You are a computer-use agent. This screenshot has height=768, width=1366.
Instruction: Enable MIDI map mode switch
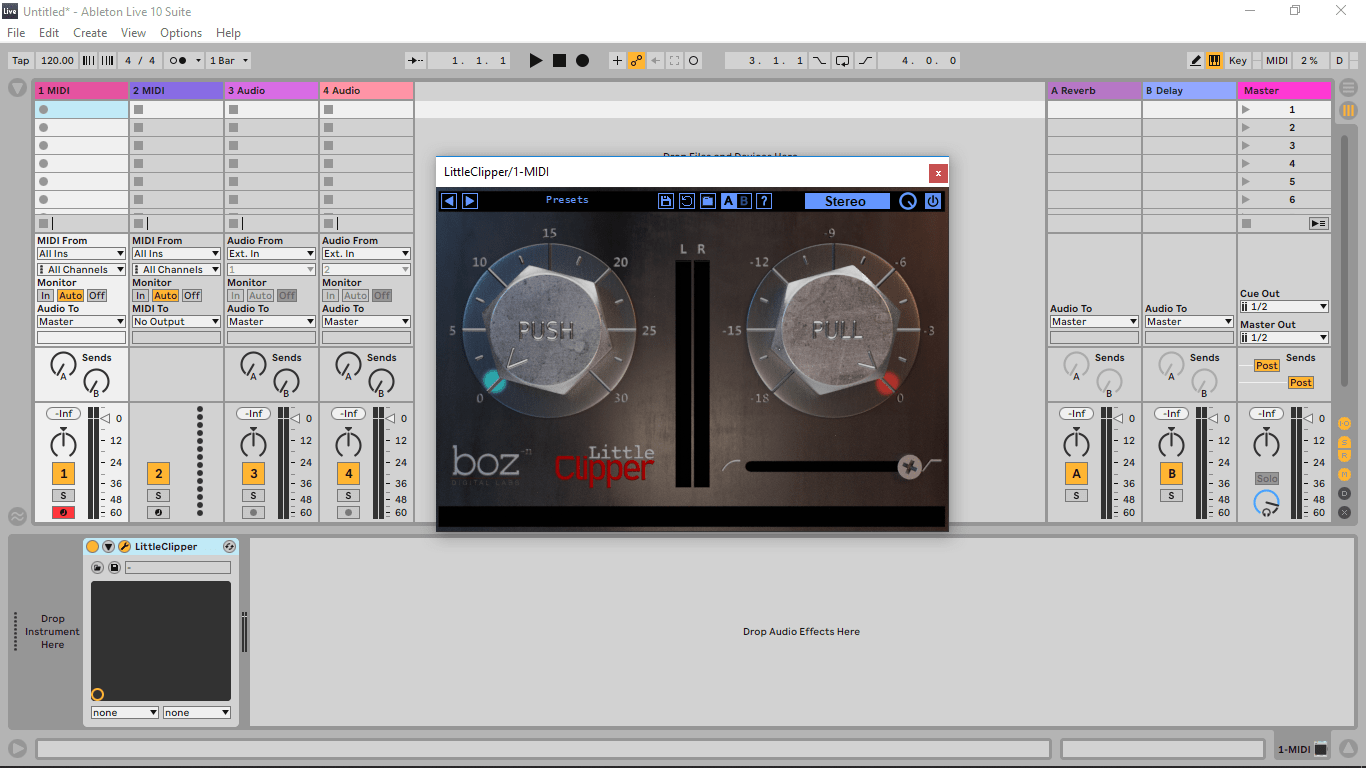[1277, 61]
